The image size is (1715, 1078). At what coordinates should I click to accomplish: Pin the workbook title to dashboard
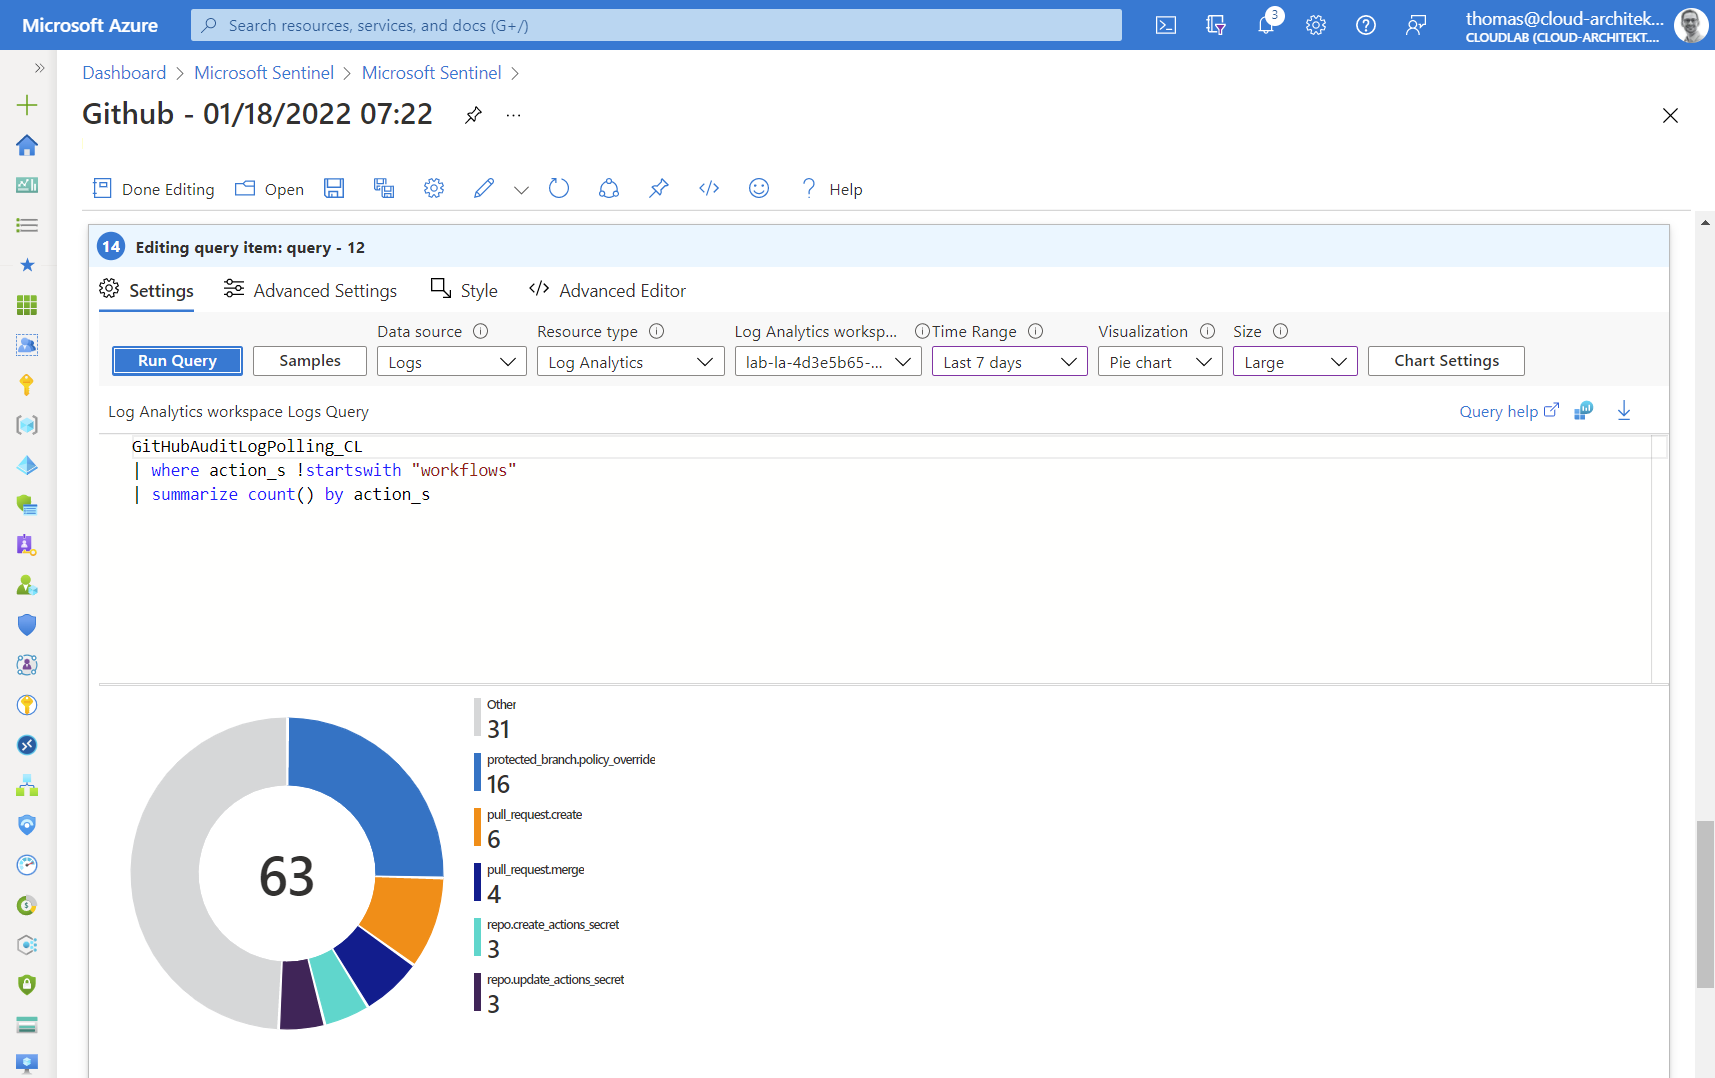(473, 115)
